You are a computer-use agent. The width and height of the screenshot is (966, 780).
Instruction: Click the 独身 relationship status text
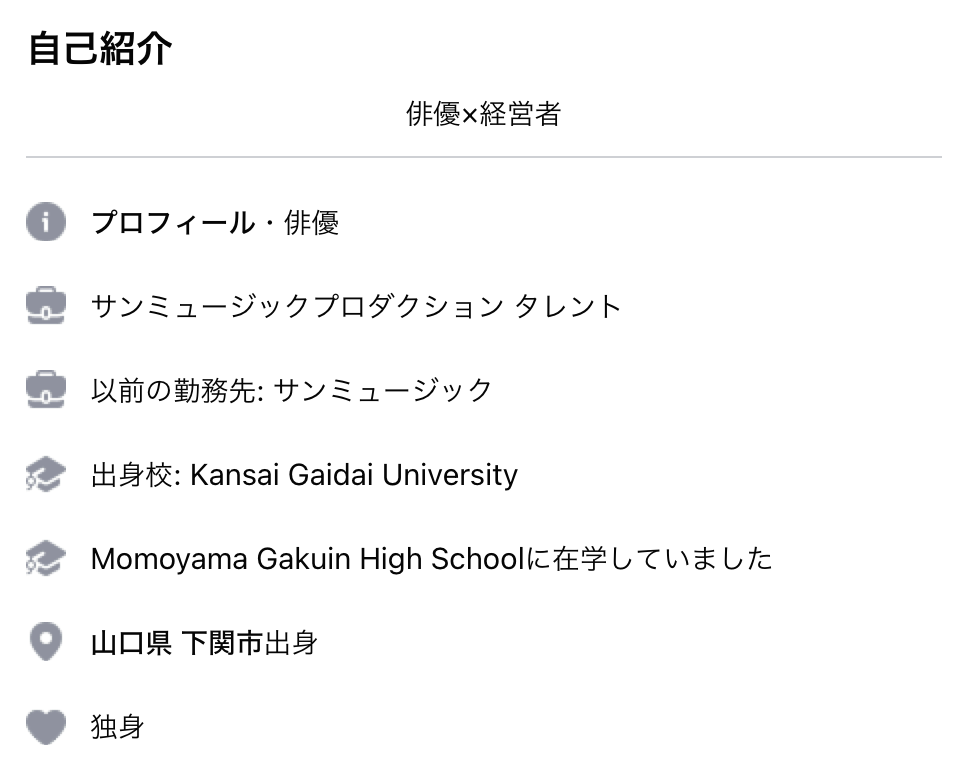118,727
